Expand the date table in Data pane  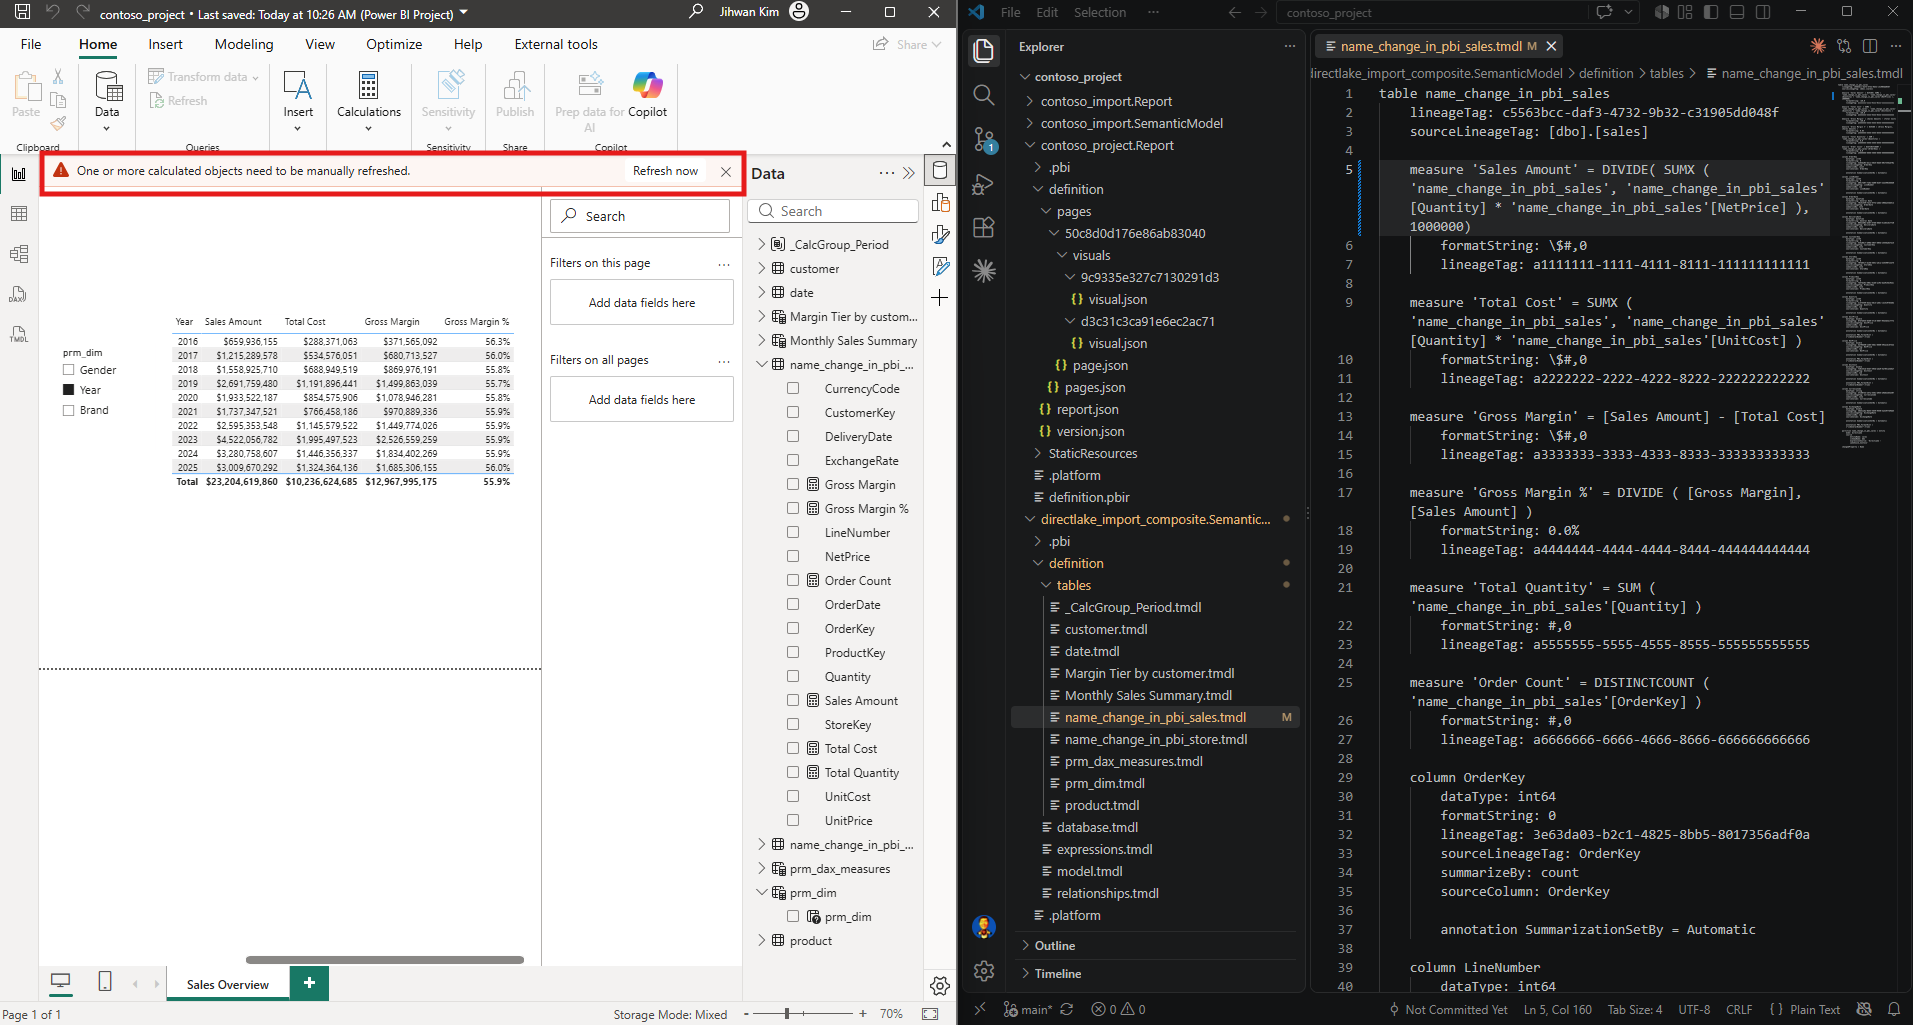point(762,292)
